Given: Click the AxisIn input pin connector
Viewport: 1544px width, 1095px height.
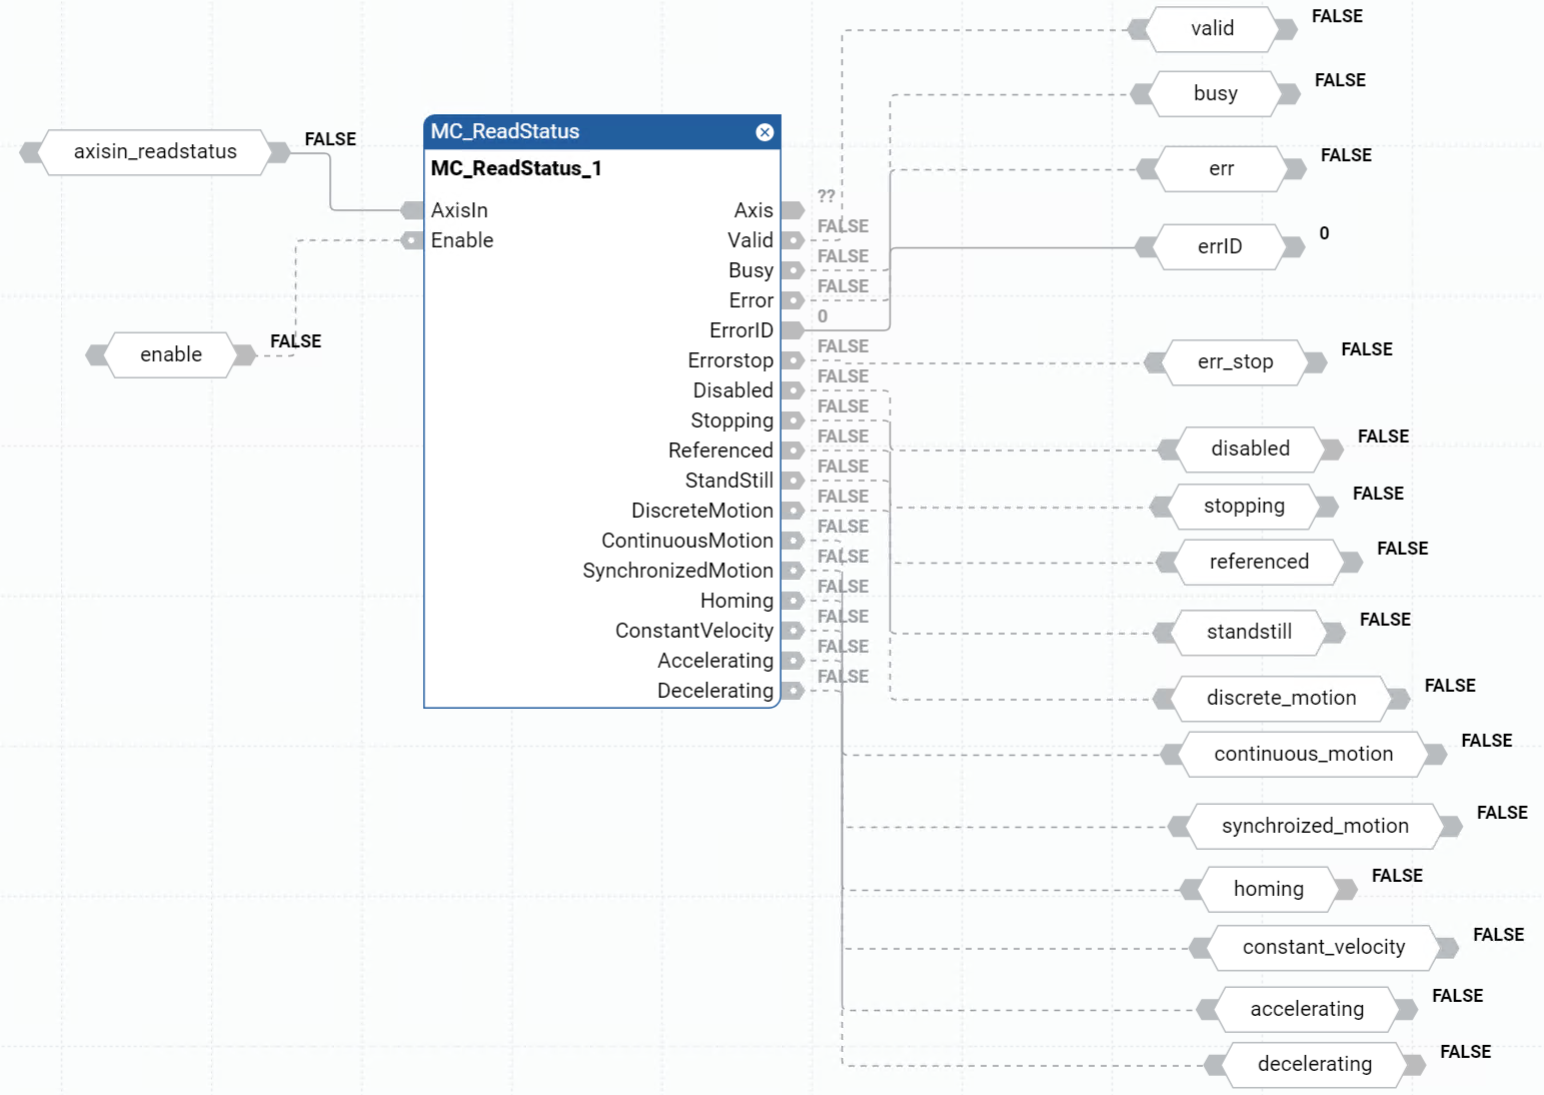Looking at the screenshot, I should click(412, 210).
